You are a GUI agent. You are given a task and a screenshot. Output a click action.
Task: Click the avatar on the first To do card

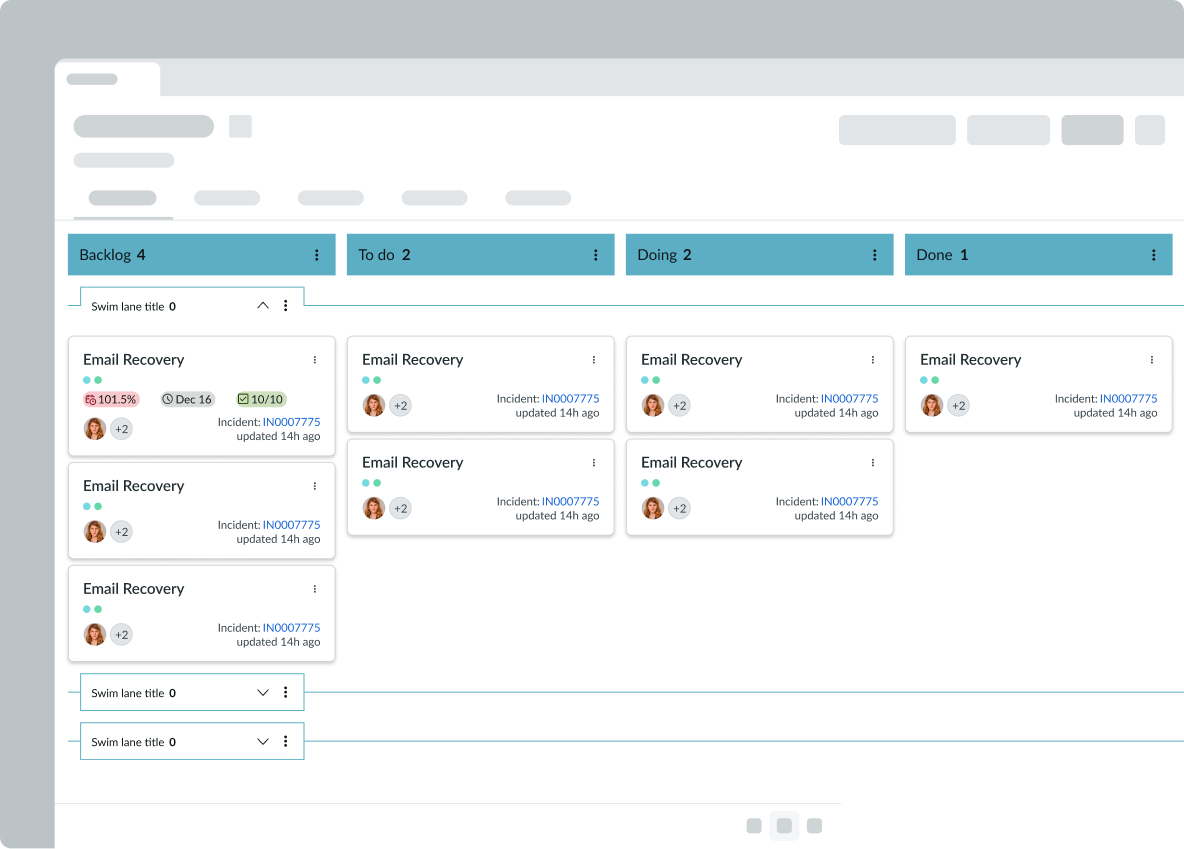374,405
